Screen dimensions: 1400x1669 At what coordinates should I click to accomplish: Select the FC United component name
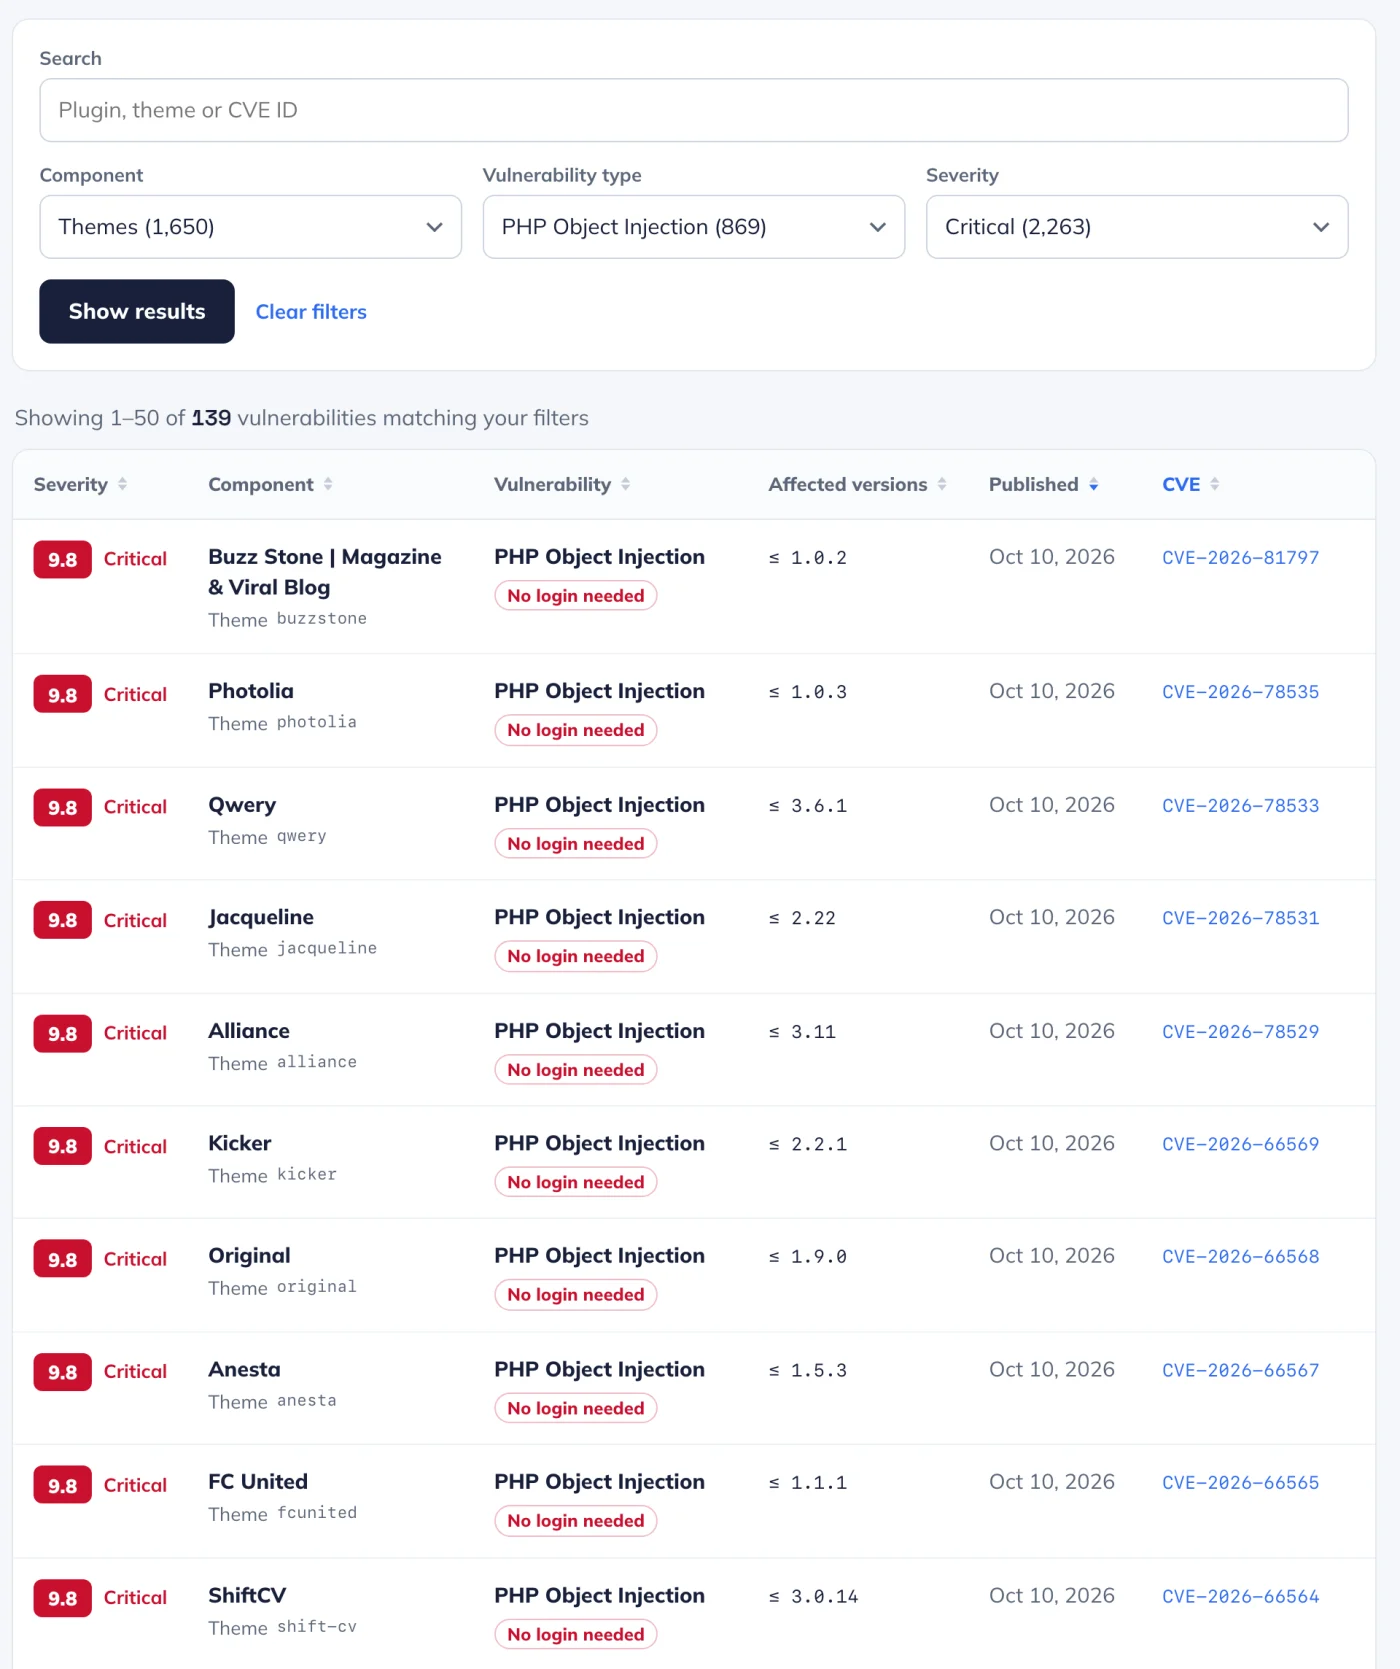(x=258, y=1482)
